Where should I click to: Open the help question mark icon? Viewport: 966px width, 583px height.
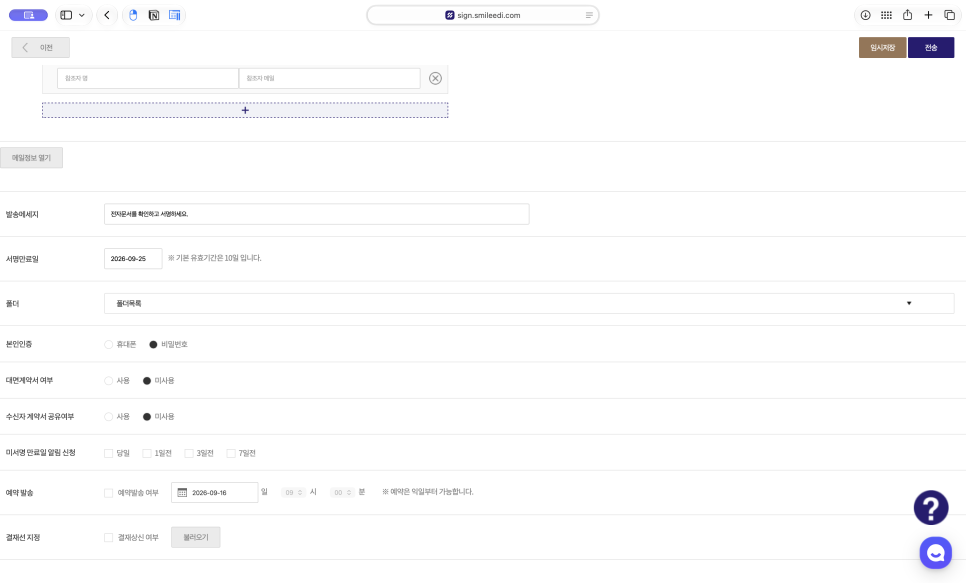coord(931,508)
